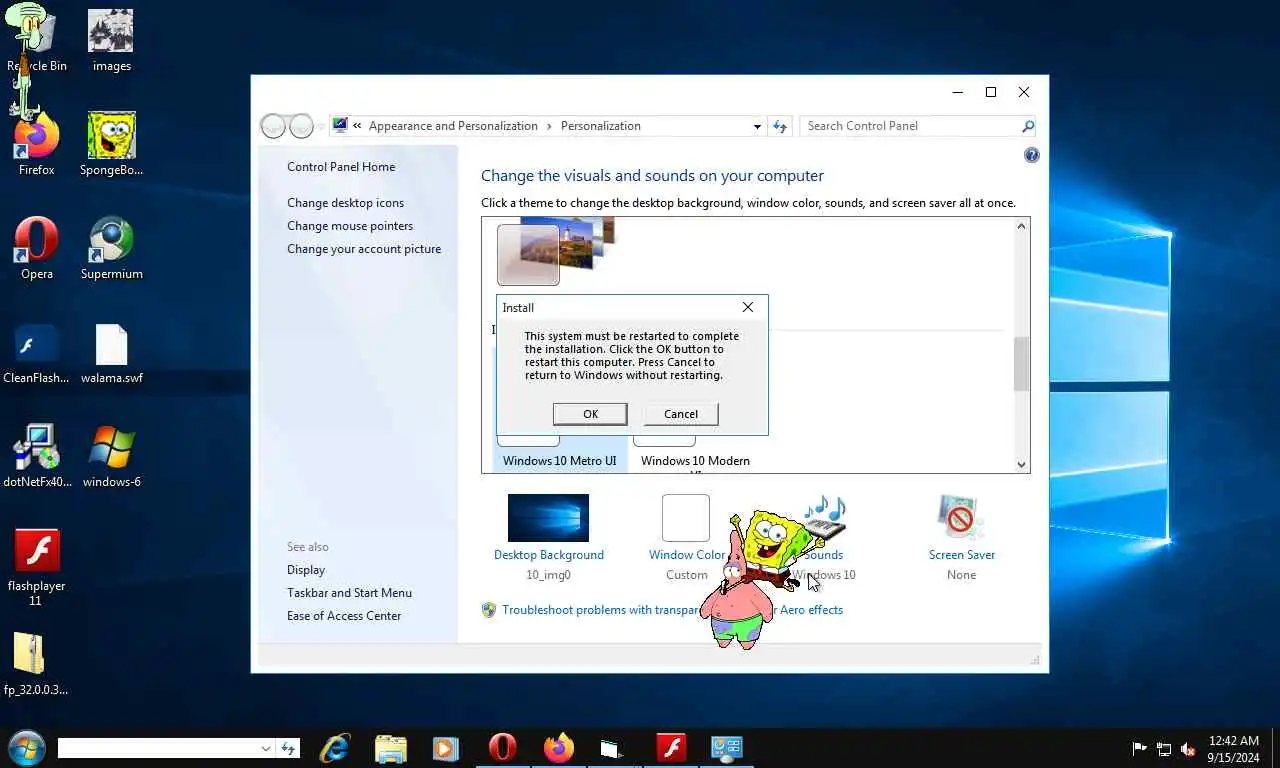
Task: Click Cancel in the Install dialog
Action: tap(681, 414)
